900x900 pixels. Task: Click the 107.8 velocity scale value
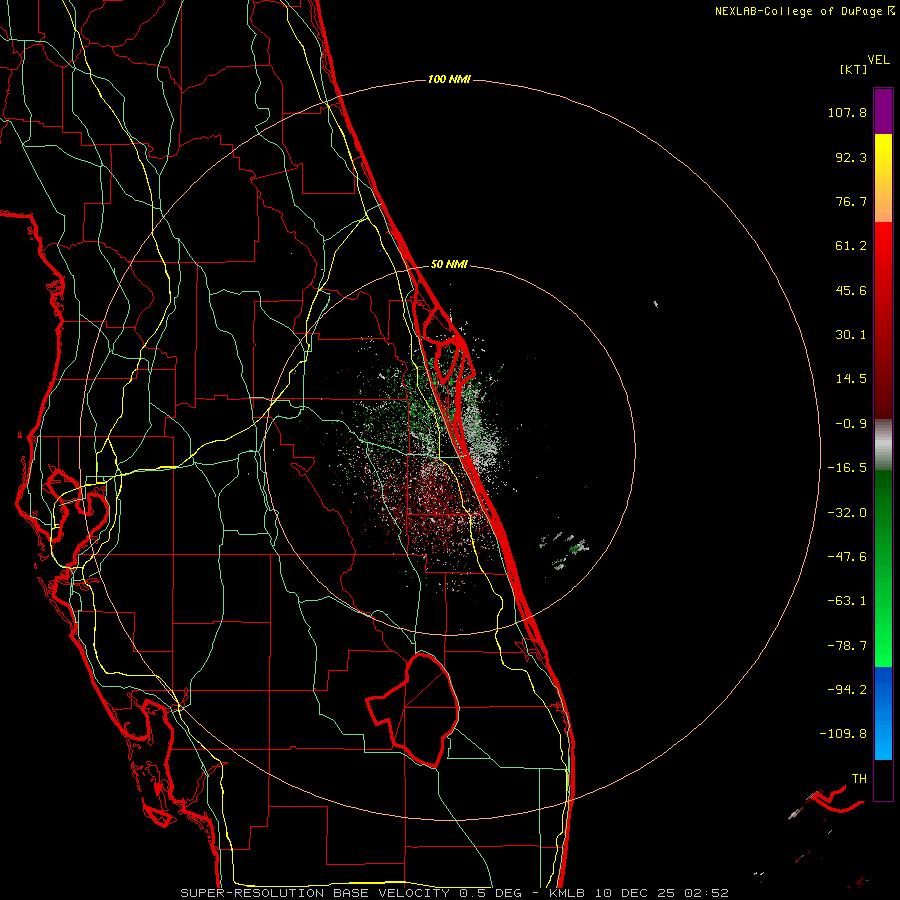[847, 112]
